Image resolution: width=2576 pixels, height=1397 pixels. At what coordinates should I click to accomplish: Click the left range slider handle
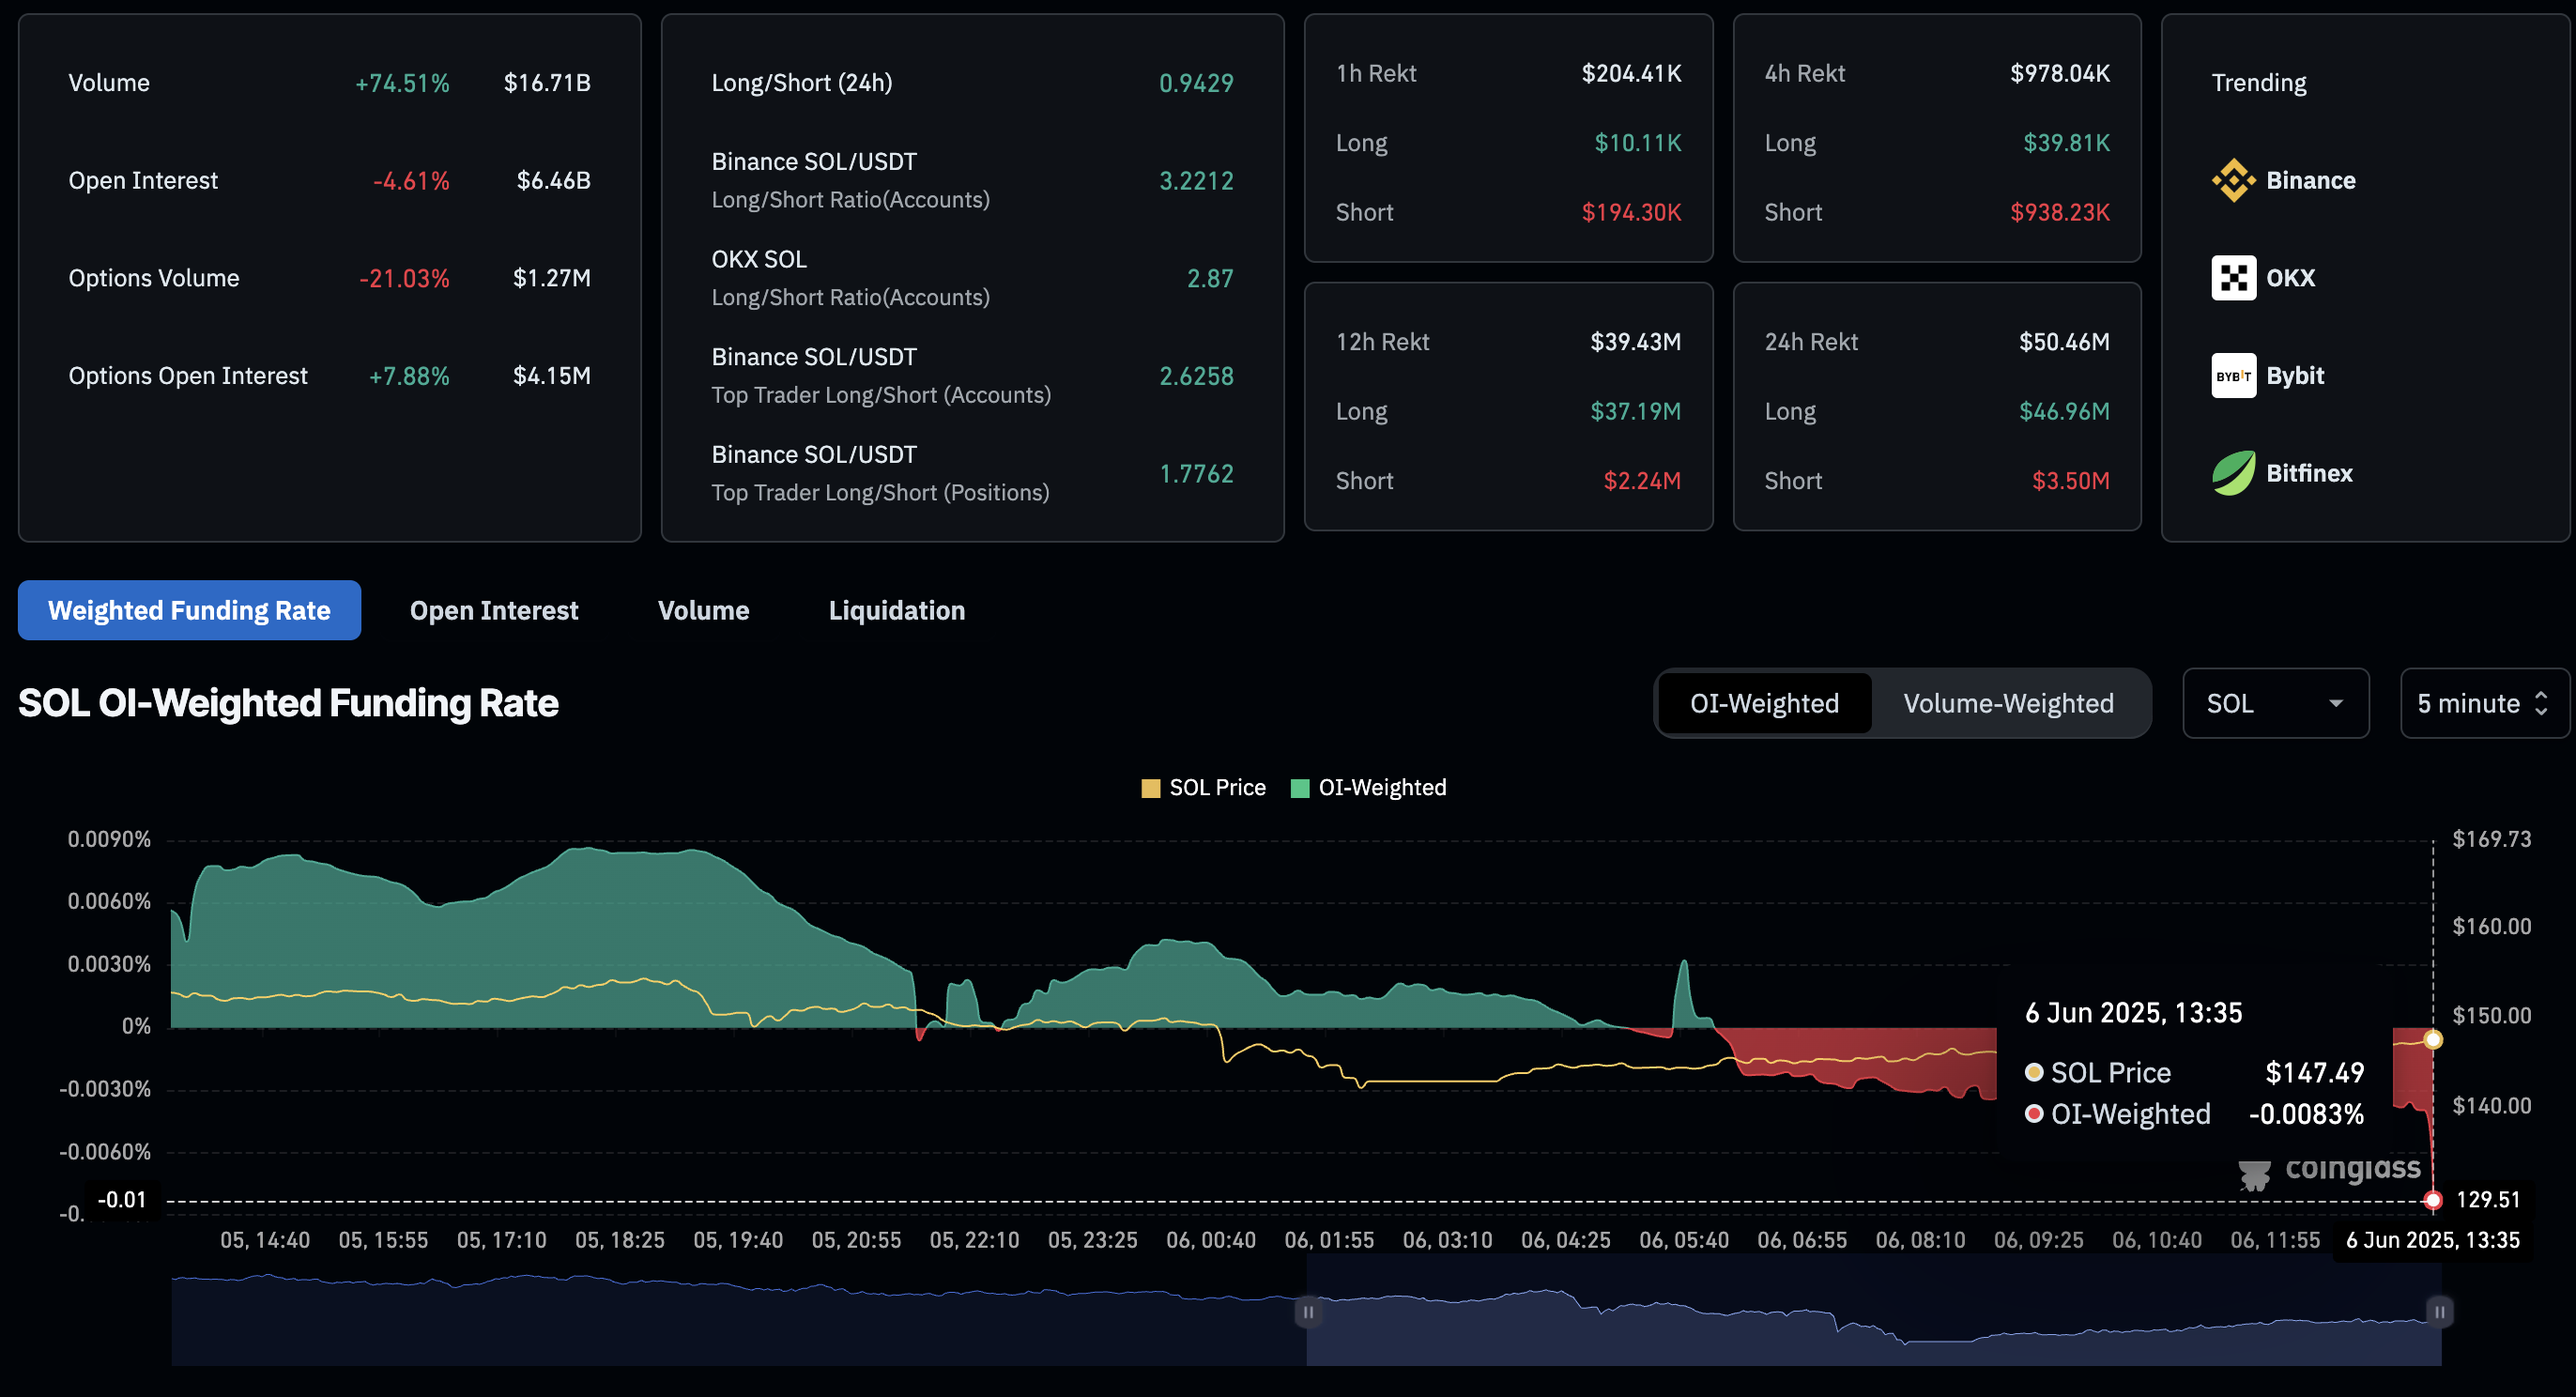point(1307,1311)
